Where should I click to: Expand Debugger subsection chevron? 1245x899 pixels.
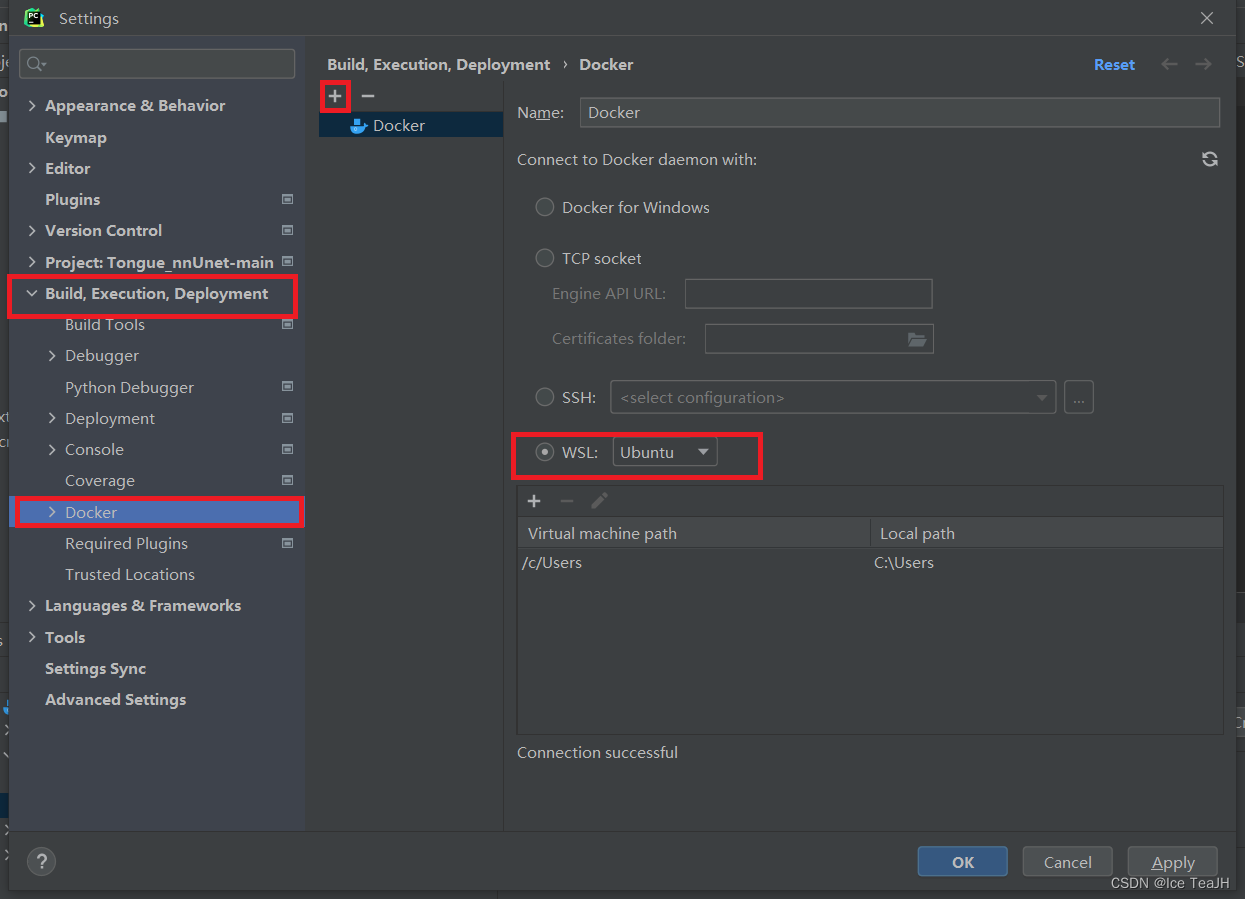(x=52, y=355)
